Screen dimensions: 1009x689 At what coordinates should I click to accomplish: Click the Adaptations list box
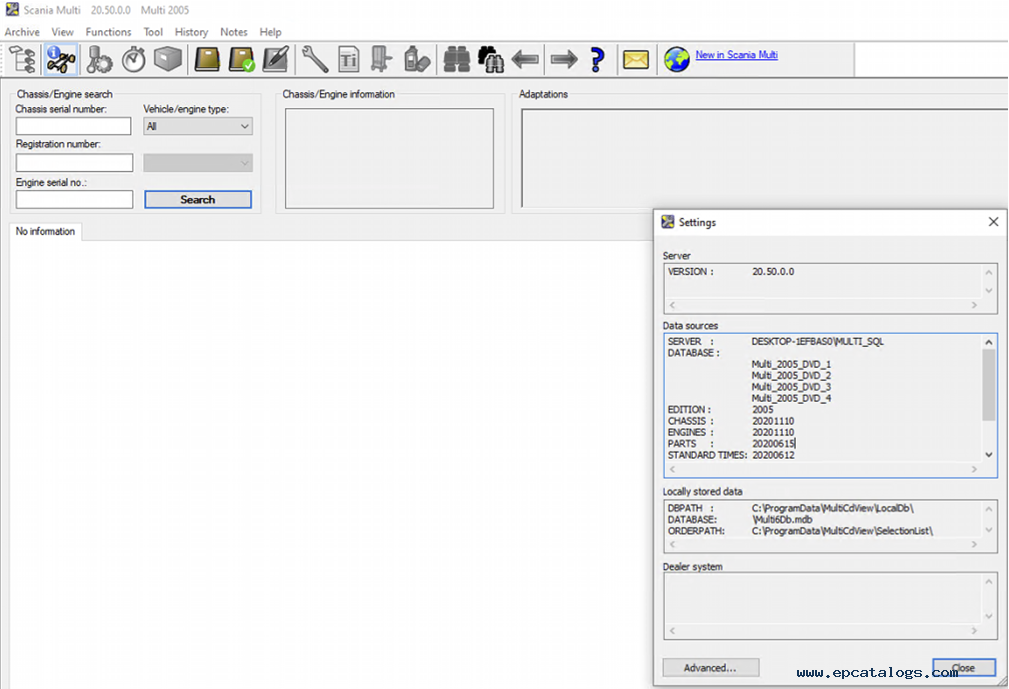pos(764,158)
